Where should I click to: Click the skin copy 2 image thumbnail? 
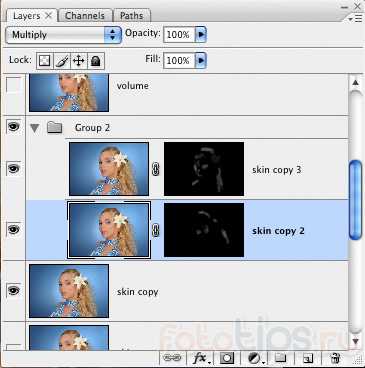pos(109,230)
